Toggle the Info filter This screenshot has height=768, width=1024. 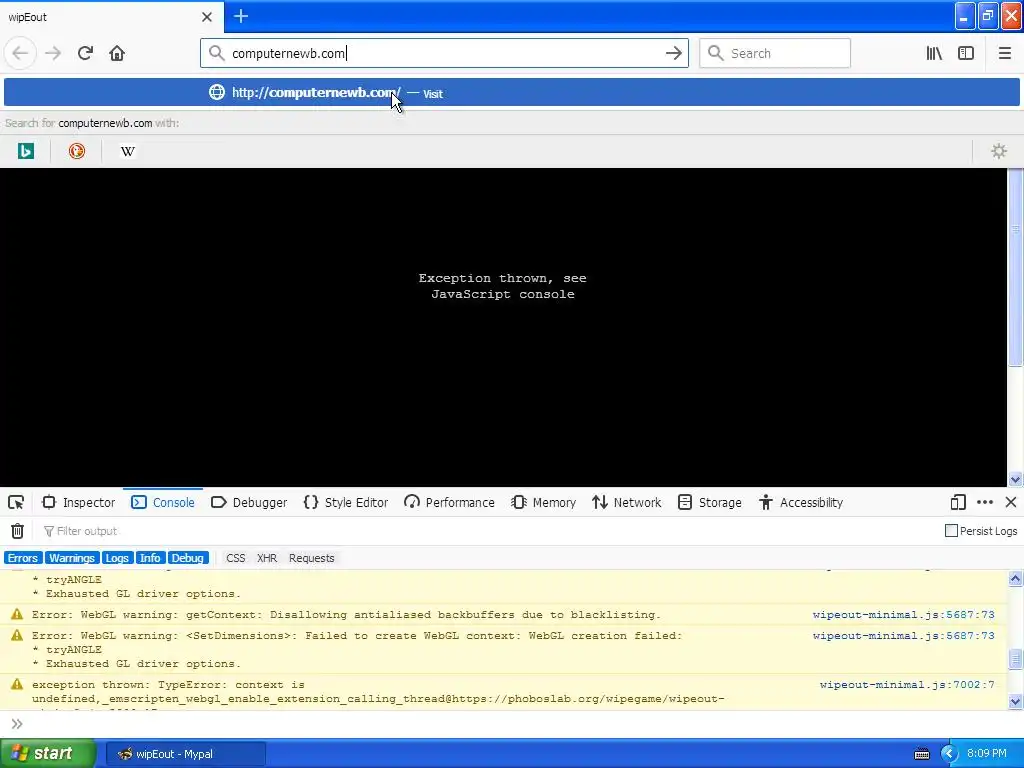(150, 558)
